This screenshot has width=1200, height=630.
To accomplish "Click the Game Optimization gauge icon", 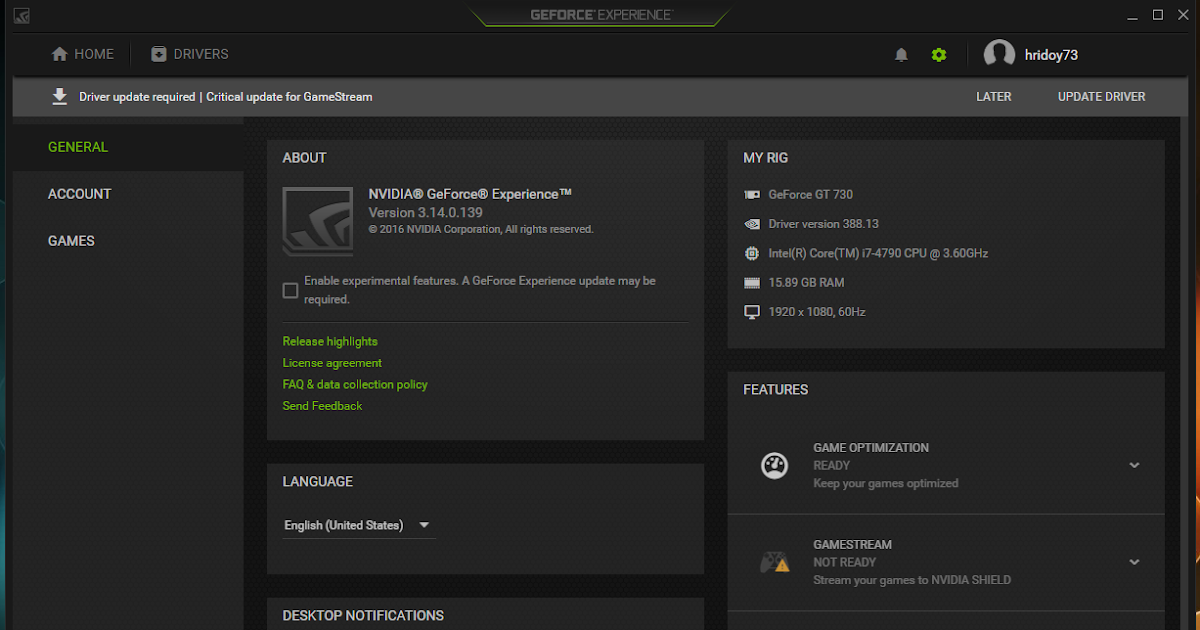I will point(775,465).
